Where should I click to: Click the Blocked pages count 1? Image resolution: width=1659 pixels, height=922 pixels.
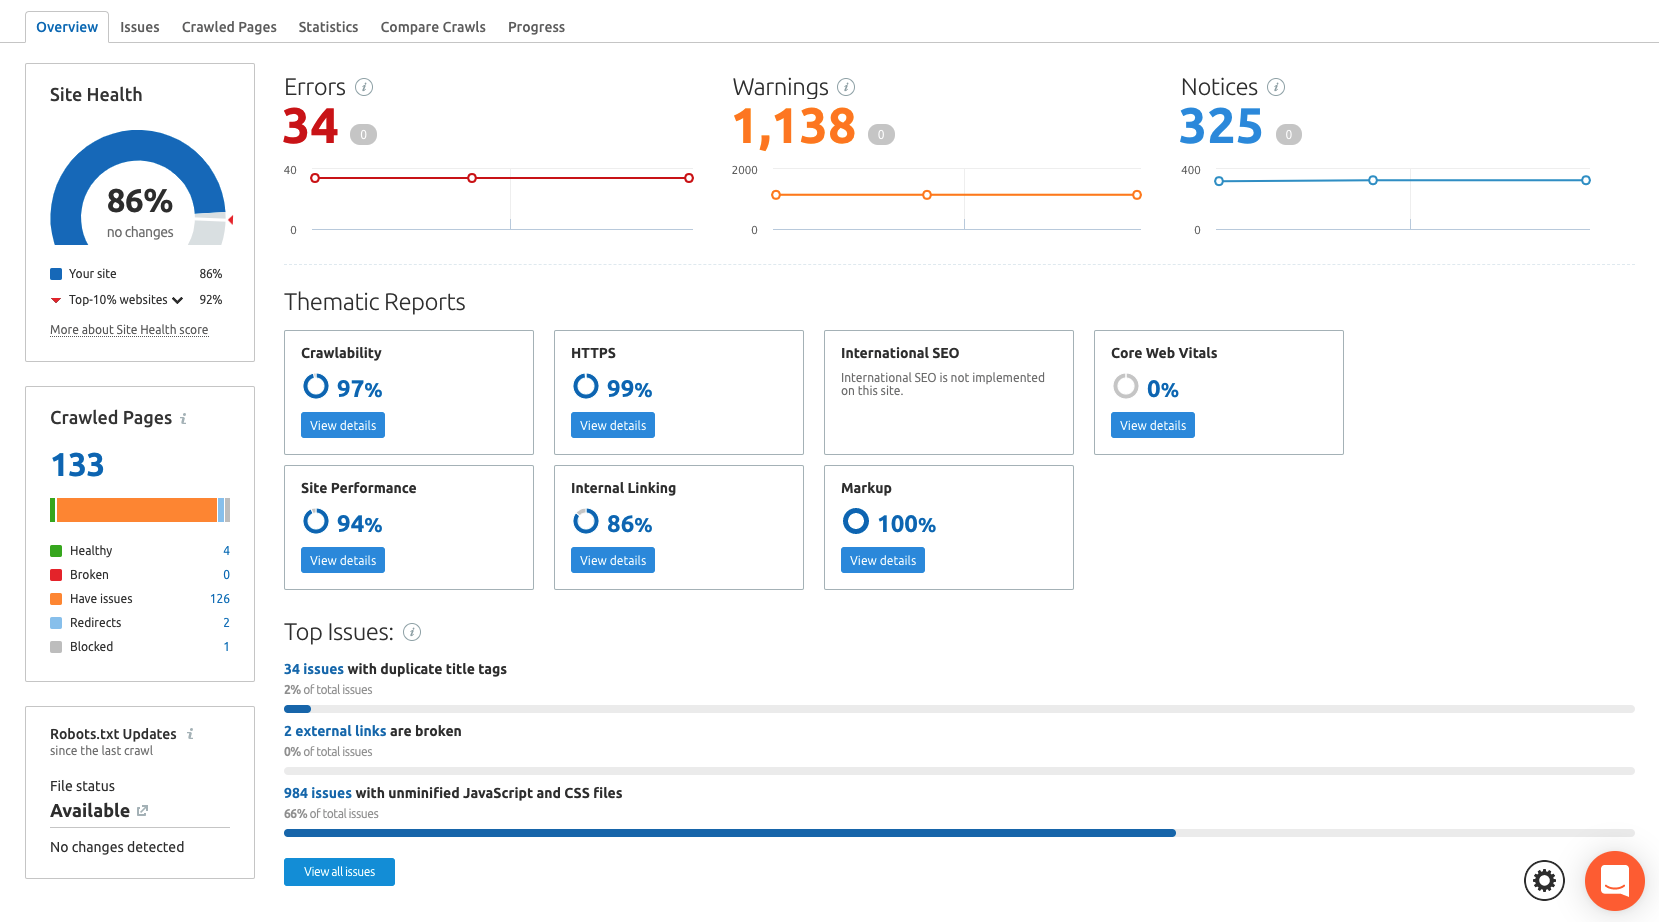tap(226, 647)
